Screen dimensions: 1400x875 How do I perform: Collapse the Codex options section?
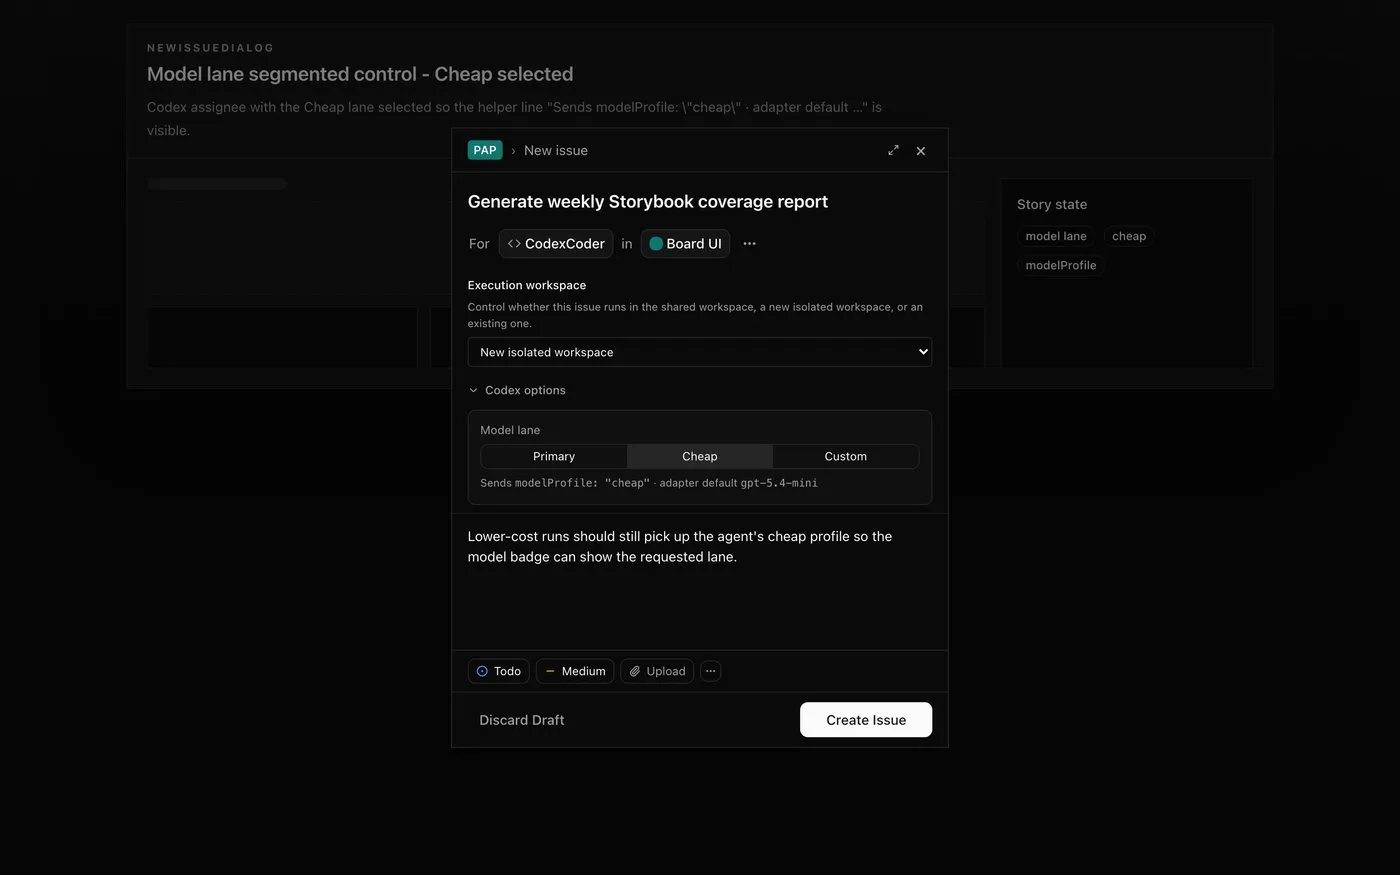pyautogui.click(x=517, y=390)
